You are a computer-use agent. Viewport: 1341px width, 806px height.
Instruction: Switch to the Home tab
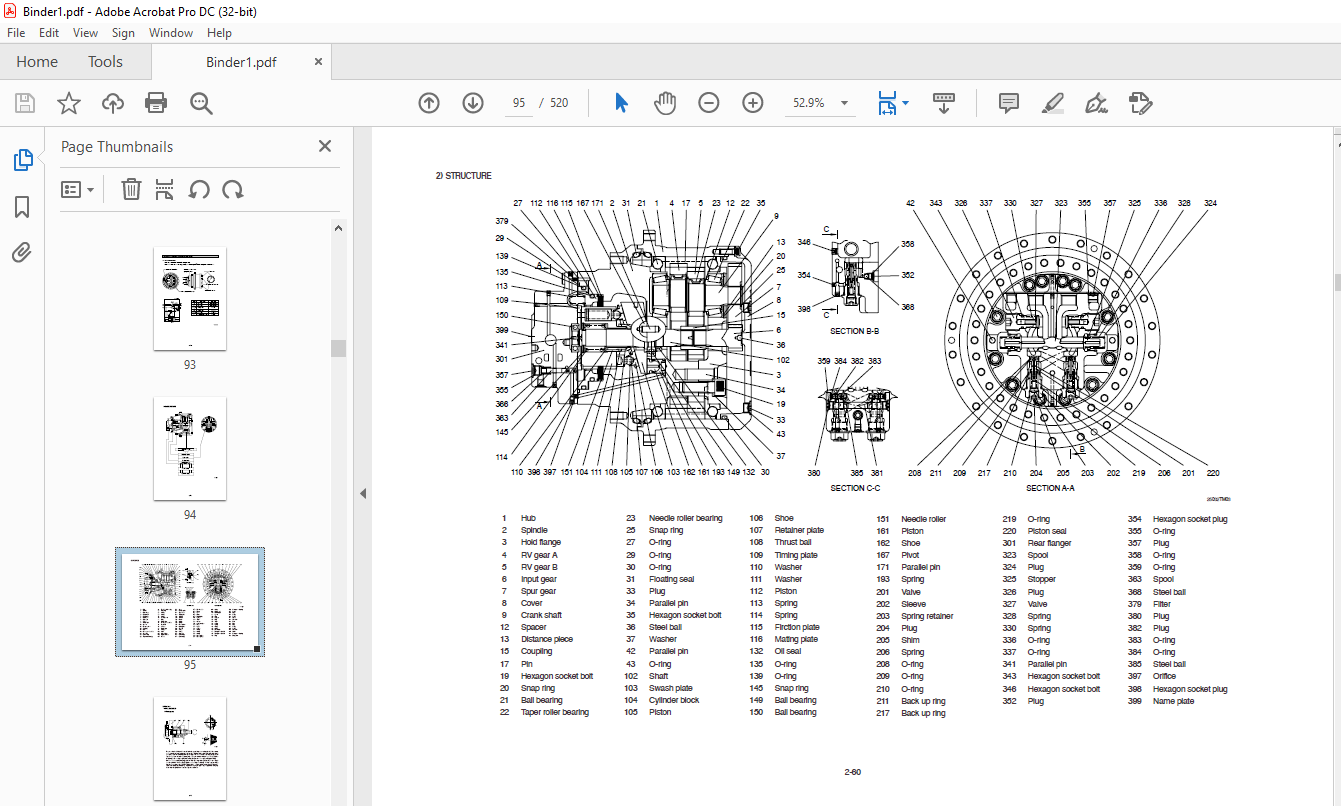(37, 62)
